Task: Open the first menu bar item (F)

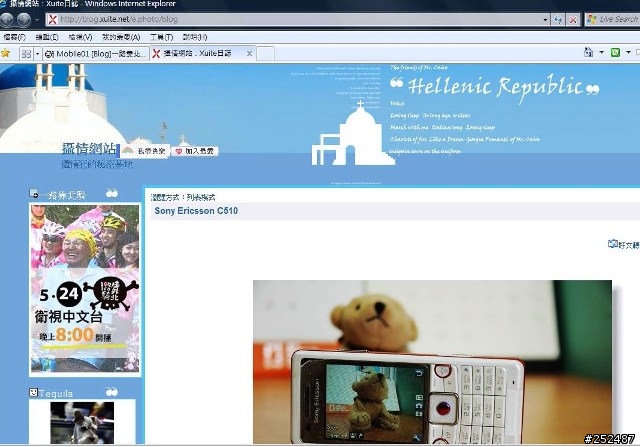Action: [14, 37]
